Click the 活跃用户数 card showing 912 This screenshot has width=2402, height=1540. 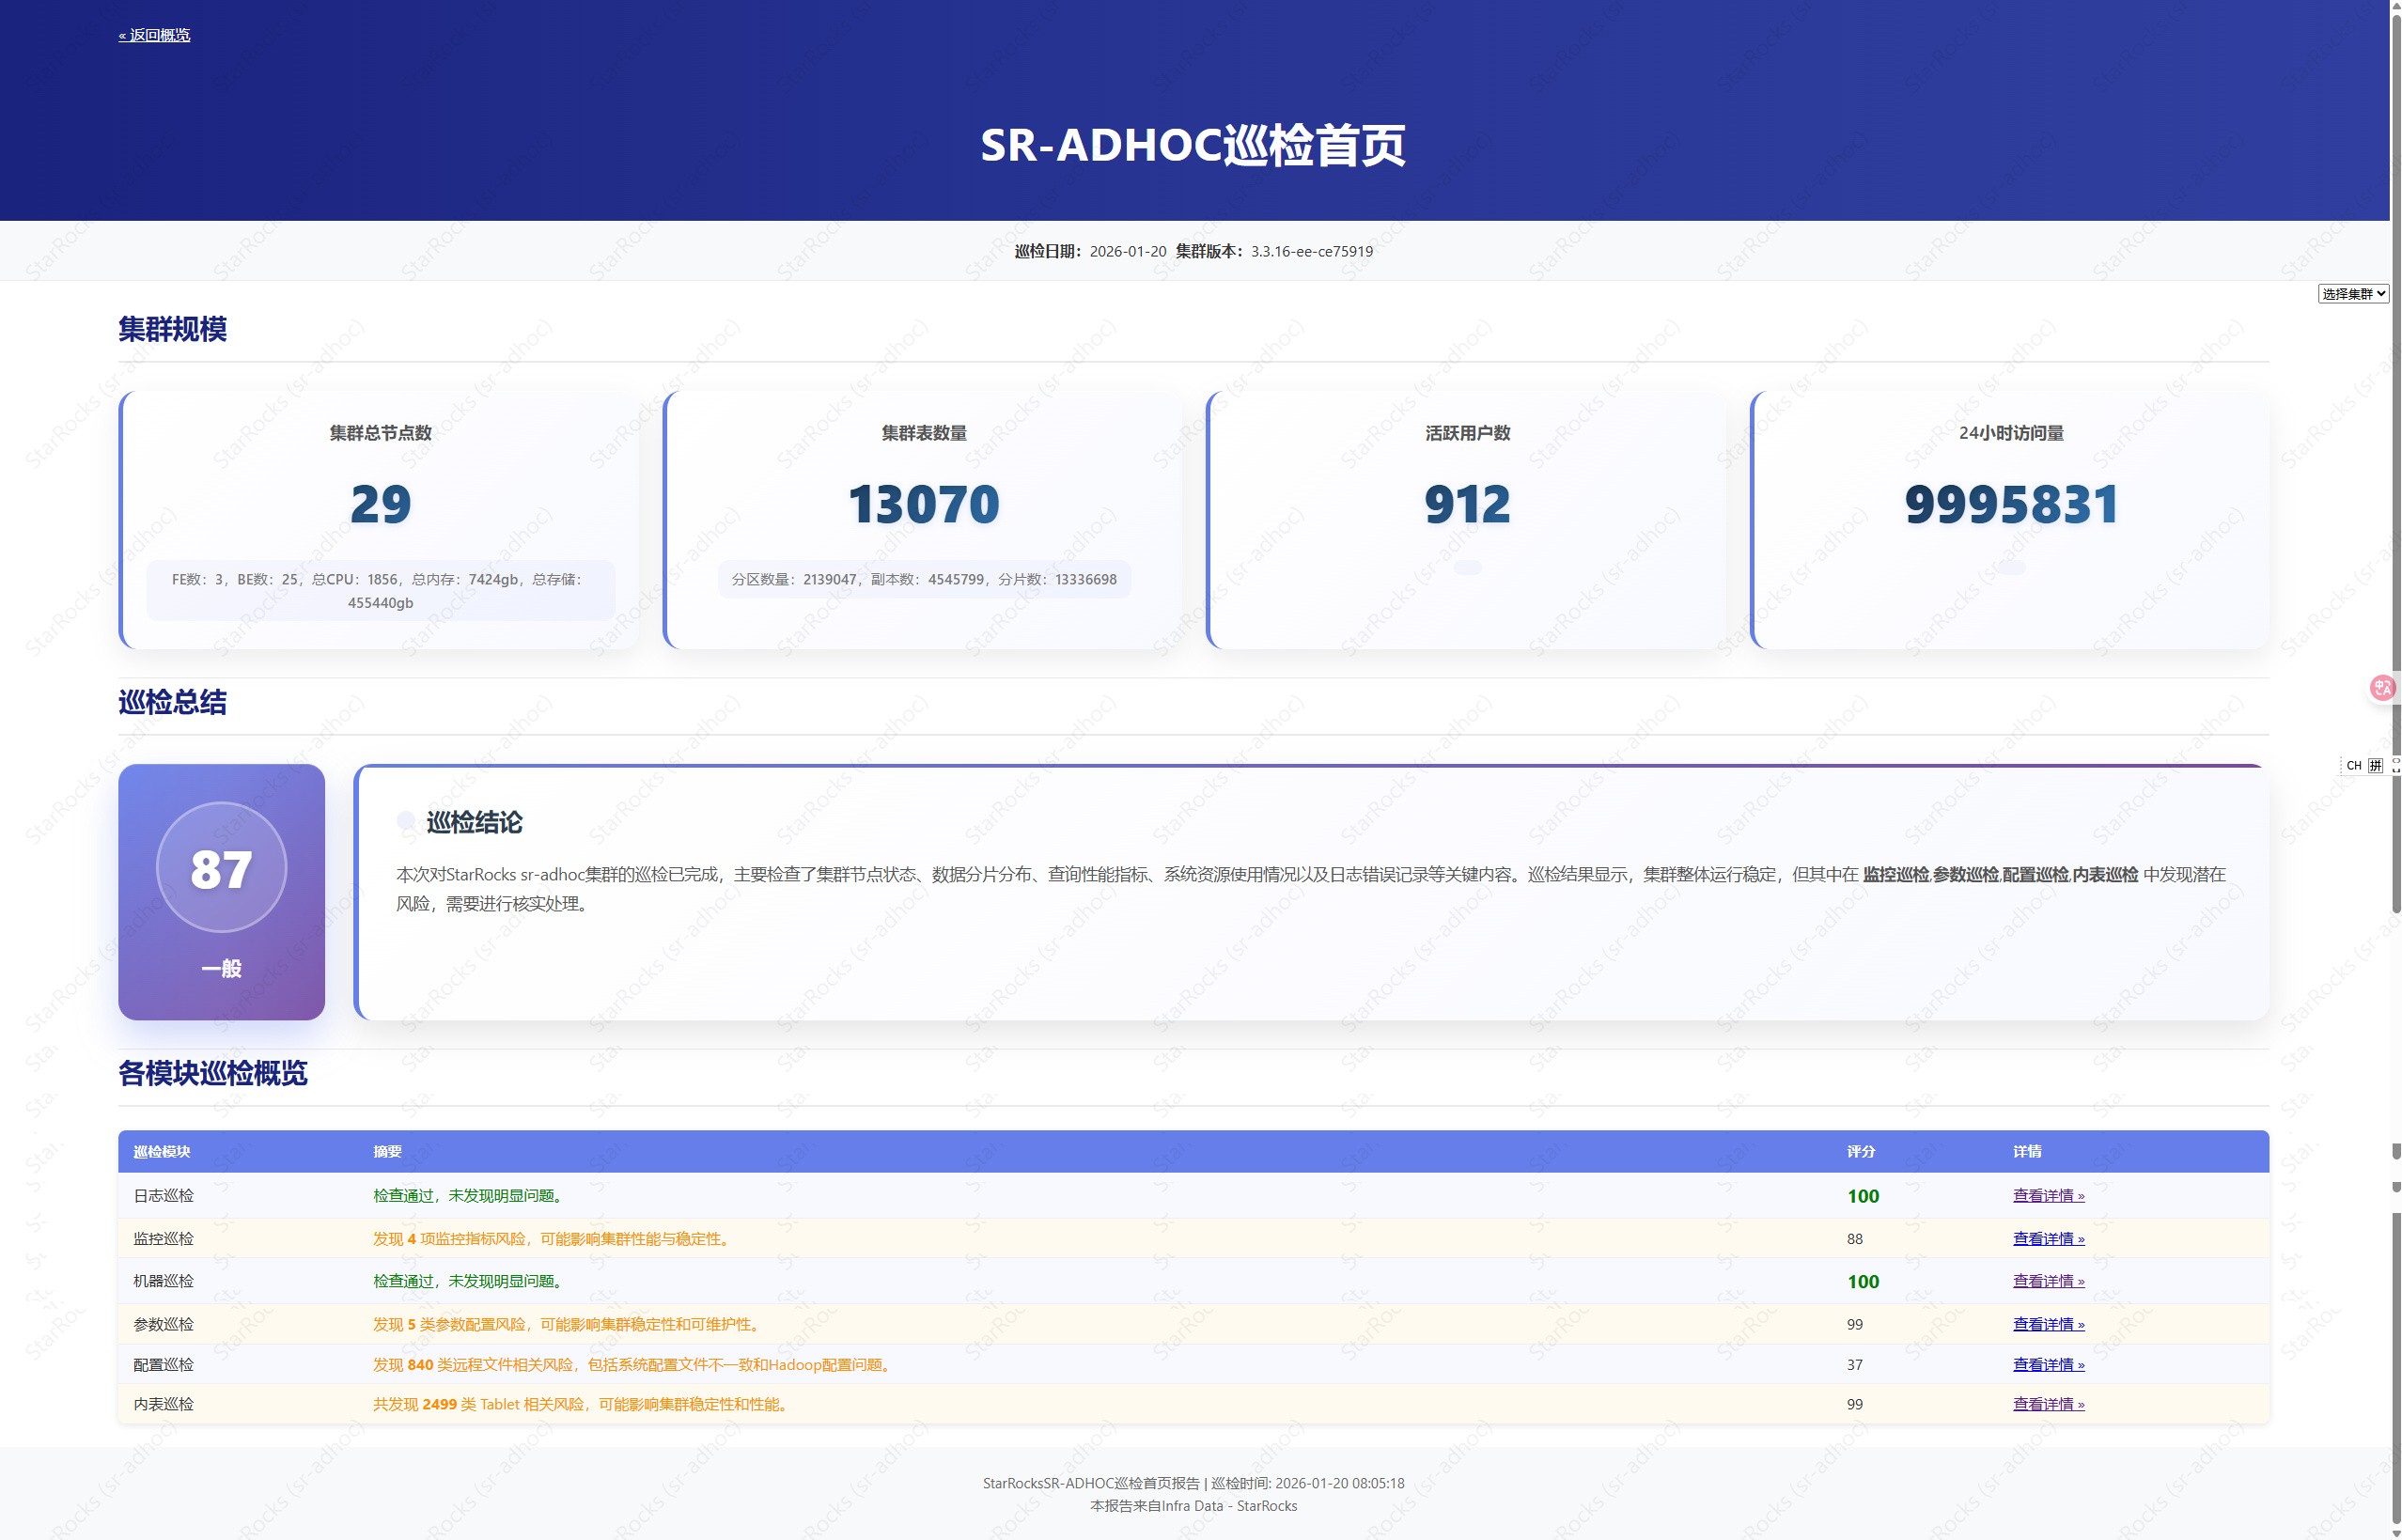coord(1467,504)
